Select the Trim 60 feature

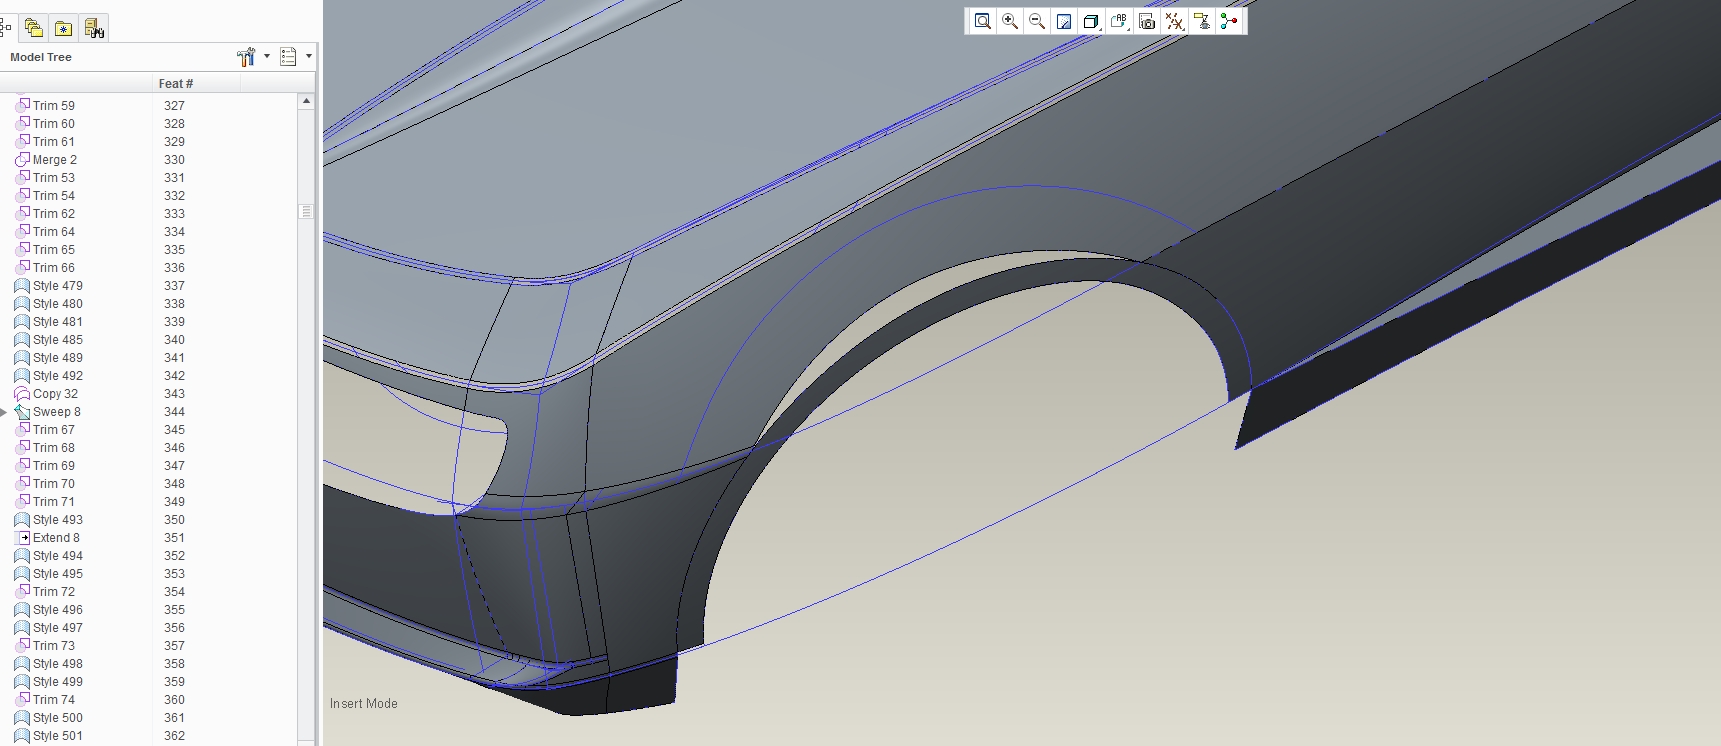tap(53, 124)
